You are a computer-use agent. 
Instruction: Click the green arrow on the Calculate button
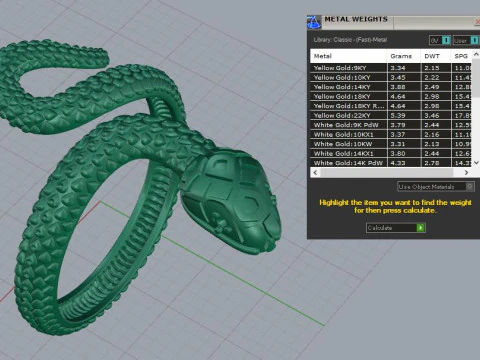tap(421, 228)
